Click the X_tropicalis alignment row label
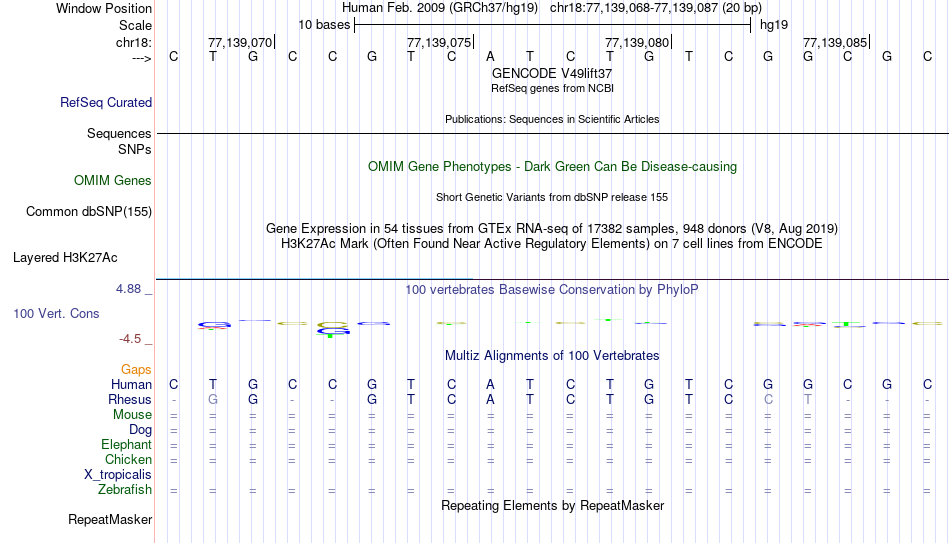 click(118, 475)
